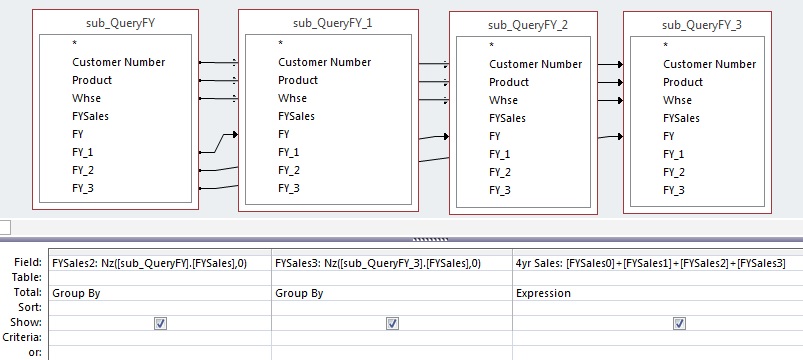The height and width of the screenshot is (360, 803).
Task: Select FY field in sub_QueryFY_1 table
Action: 283,134
